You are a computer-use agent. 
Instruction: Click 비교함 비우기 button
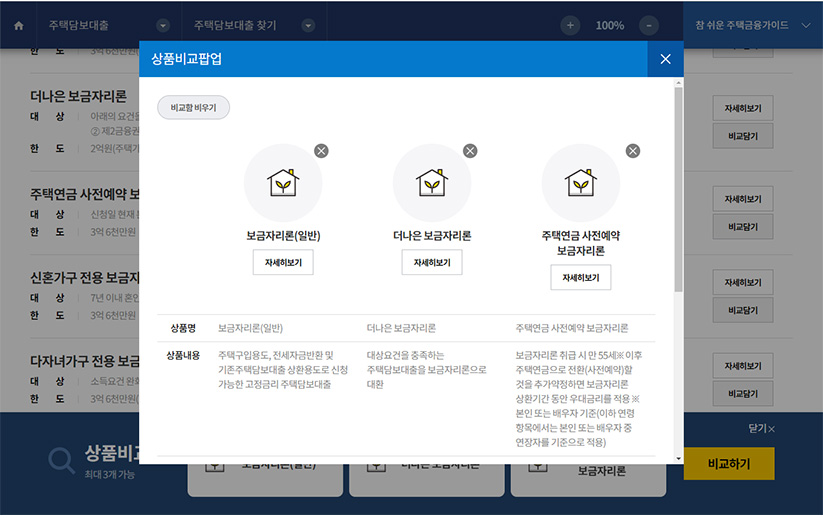(x=193, y=108)
